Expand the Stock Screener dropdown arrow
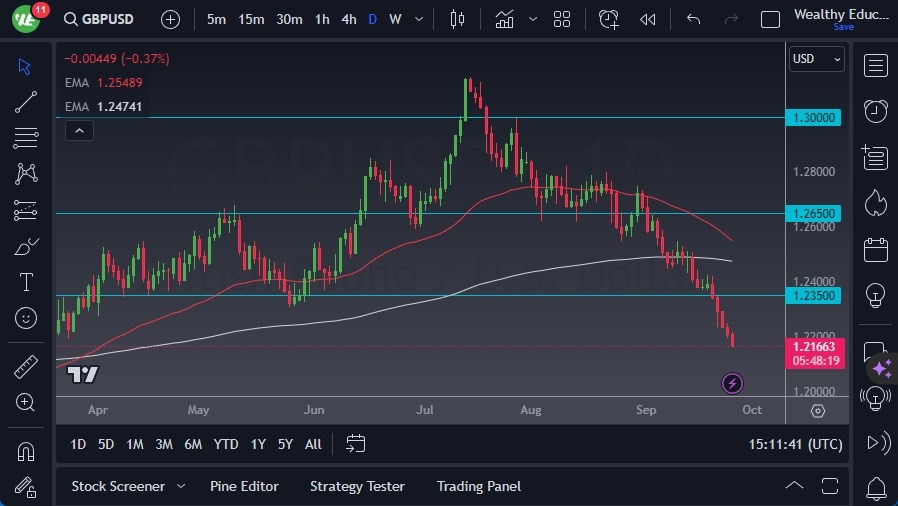Viewport: 898px width, 506px height. [x=181, y=487]
